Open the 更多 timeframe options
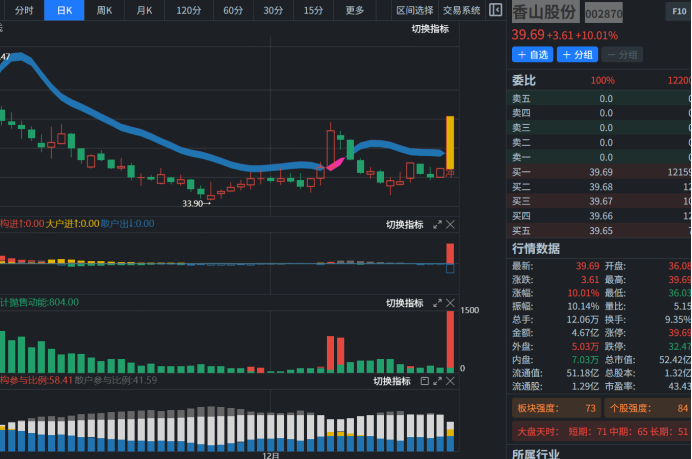Screen dimensions: 692x459 pyautogui.click(x=355, y=10)
